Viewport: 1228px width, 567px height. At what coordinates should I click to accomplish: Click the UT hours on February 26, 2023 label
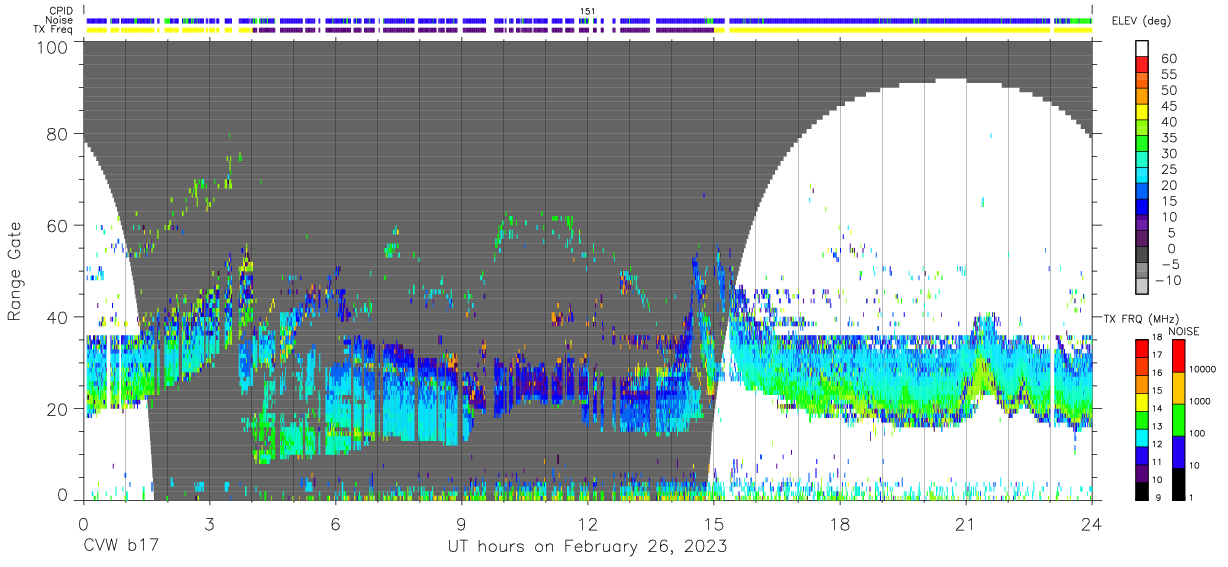[x=587, y=547]
